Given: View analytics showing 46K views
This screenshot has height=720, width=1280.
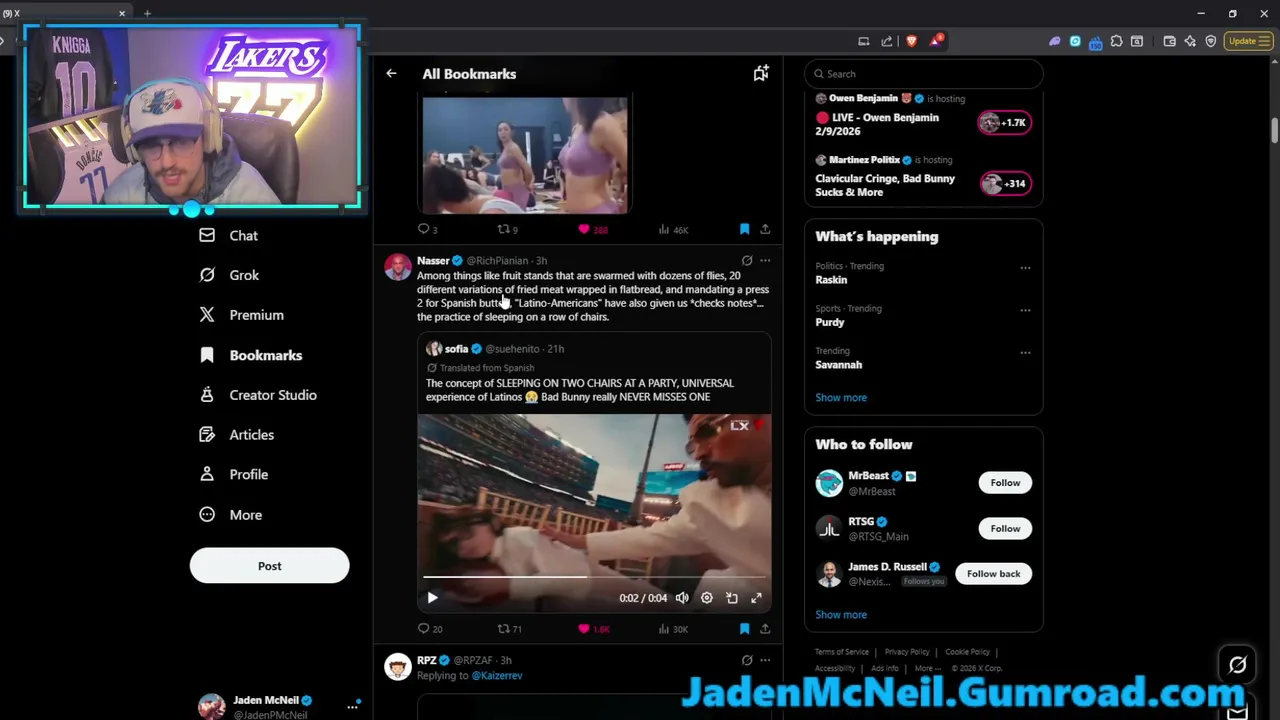Looking at the screenshot, I should point(673,230).
